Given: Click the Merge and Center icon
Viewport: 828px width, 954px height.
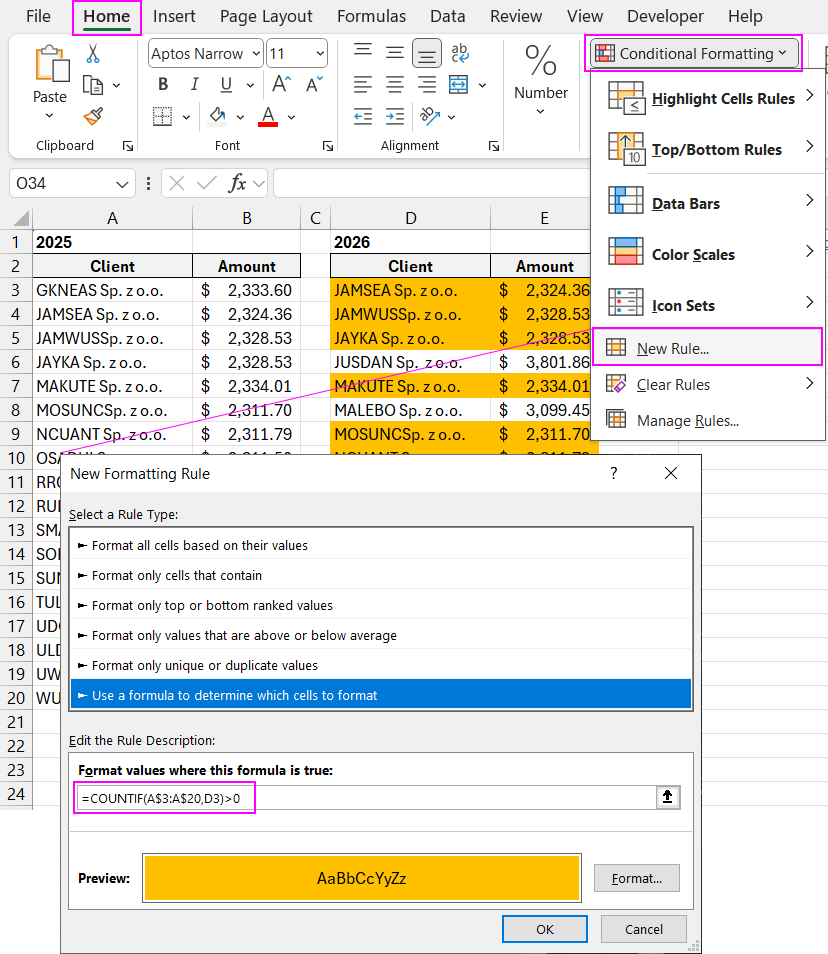Looking at the screenshot, I should (458, 85).
